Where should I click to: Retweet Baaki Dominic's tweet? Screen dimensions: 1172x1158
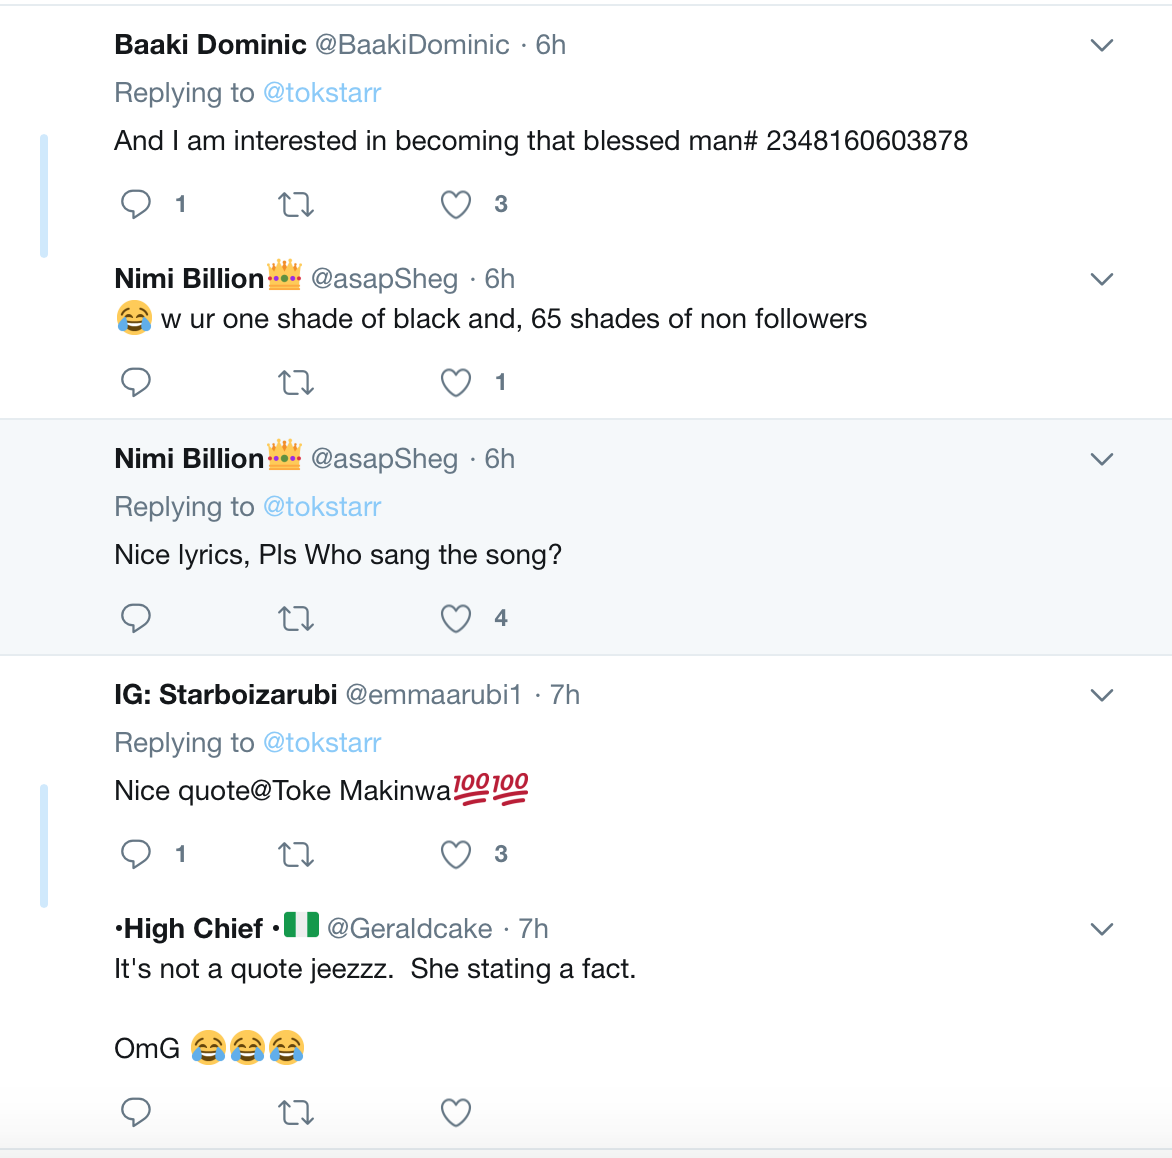coord(296,205)
